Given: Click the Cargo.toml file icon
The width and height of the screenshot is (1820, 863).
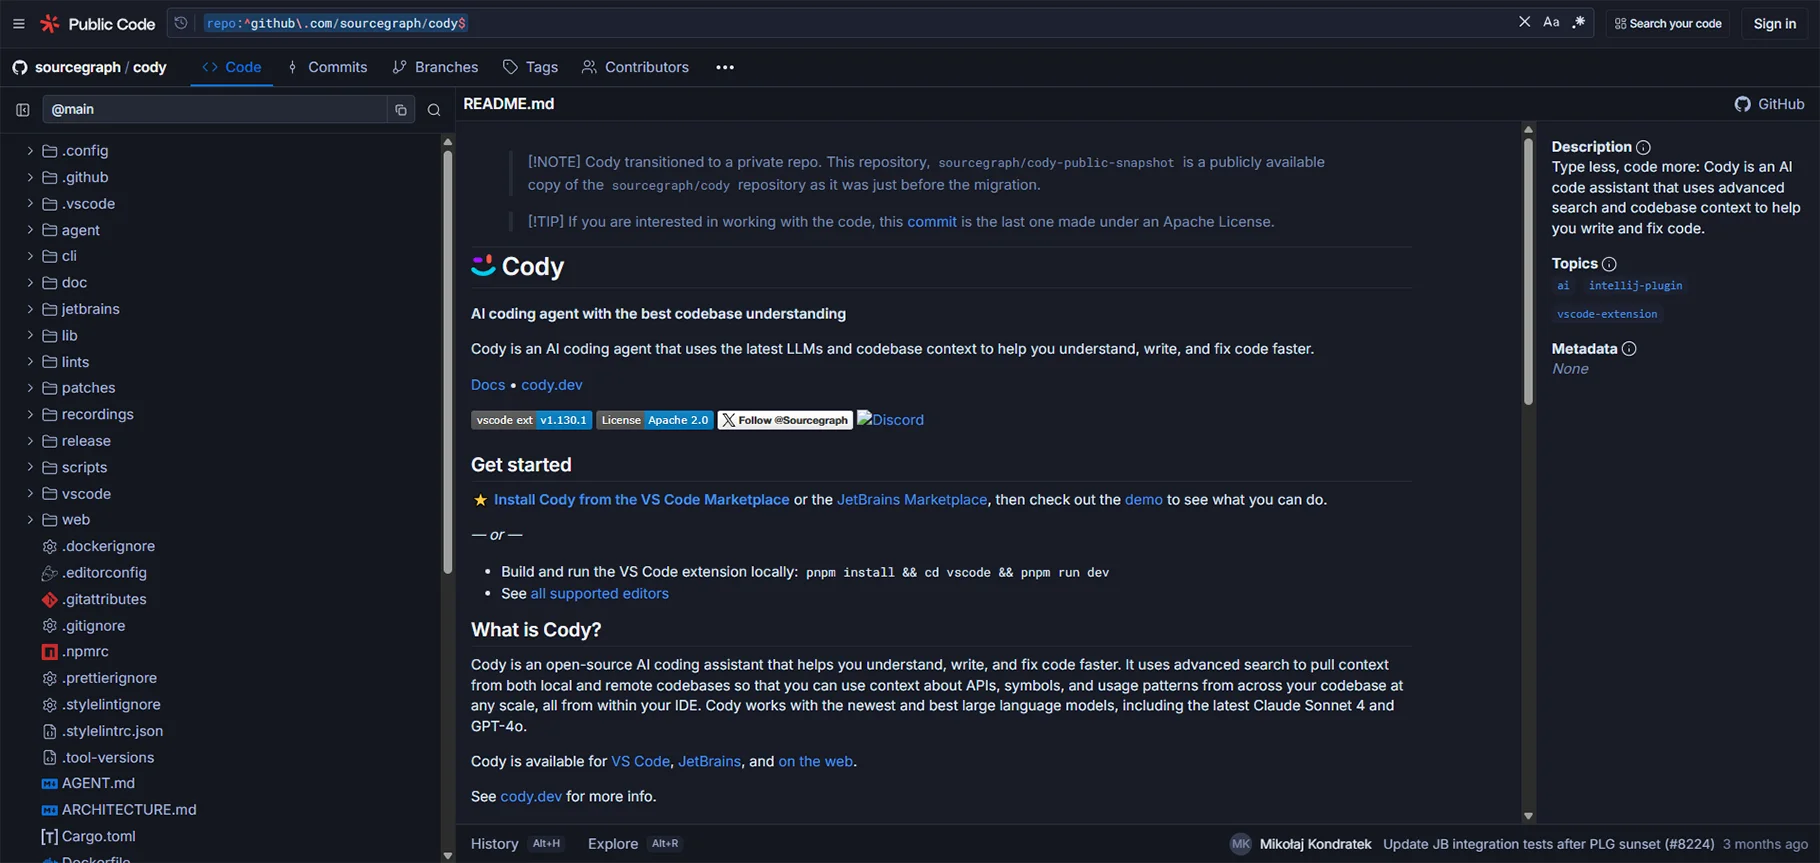Looking at the screenshot, I should (49, 837).
